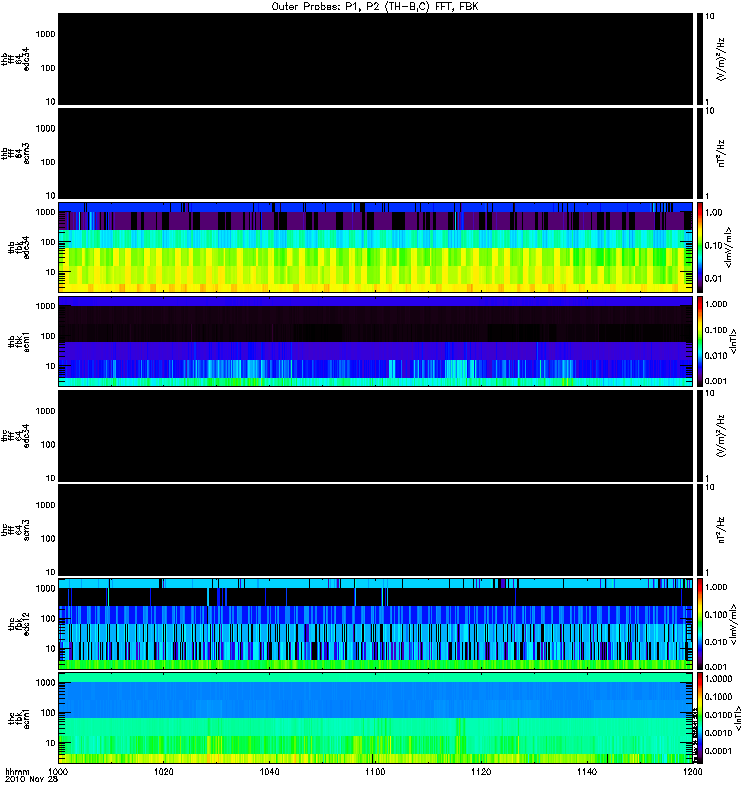Select the thb fff 64 scm3 spectrogram panel
The image size is (750, 800).
[375, 154]
